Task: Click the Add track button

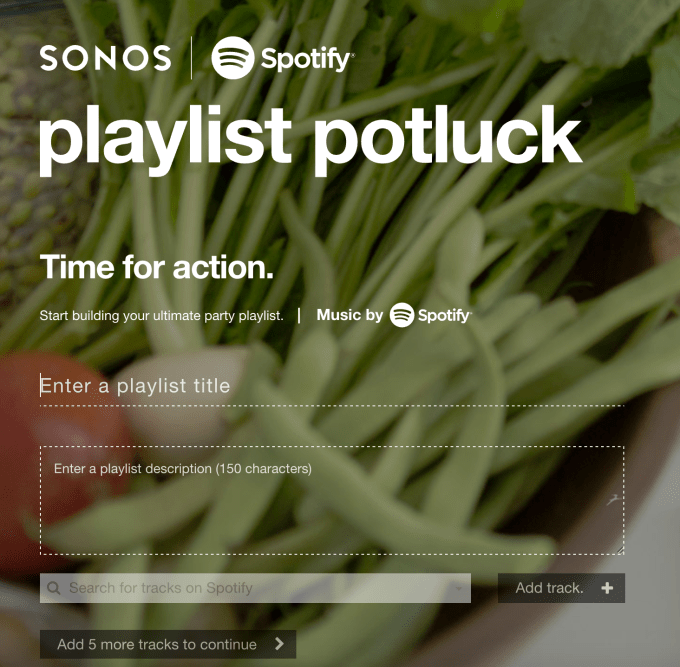Action: (561, 588)
